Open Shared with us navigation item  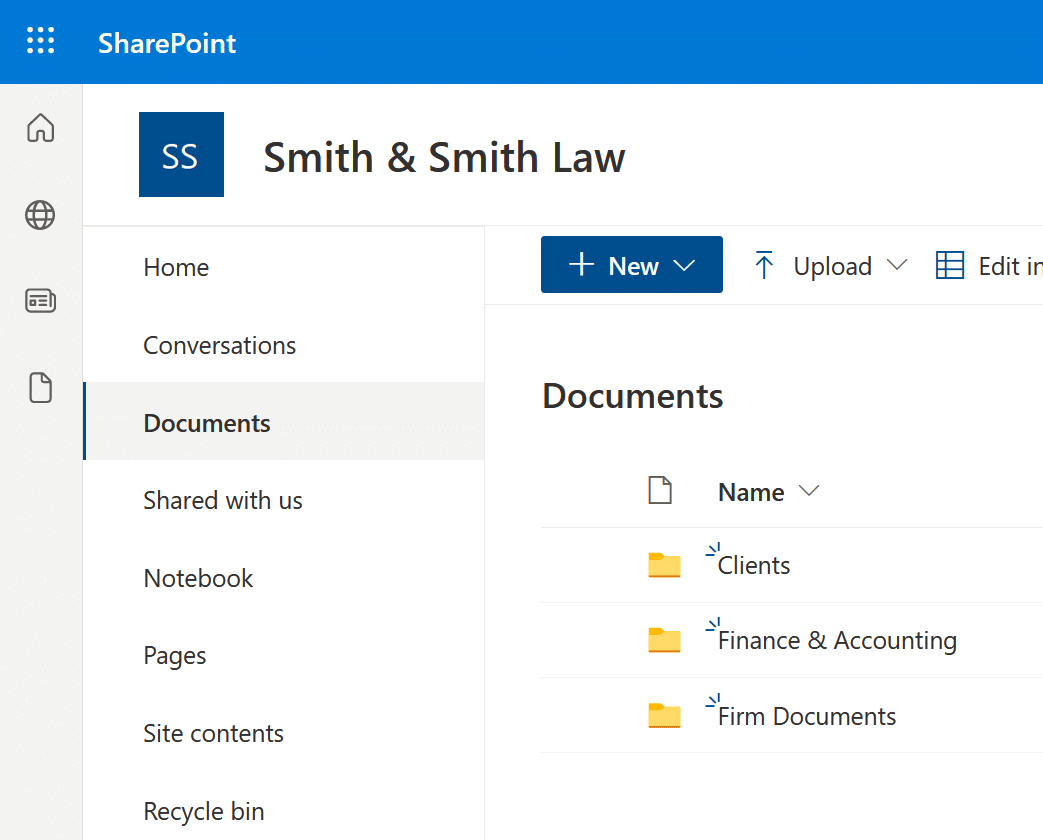point(284,500)
